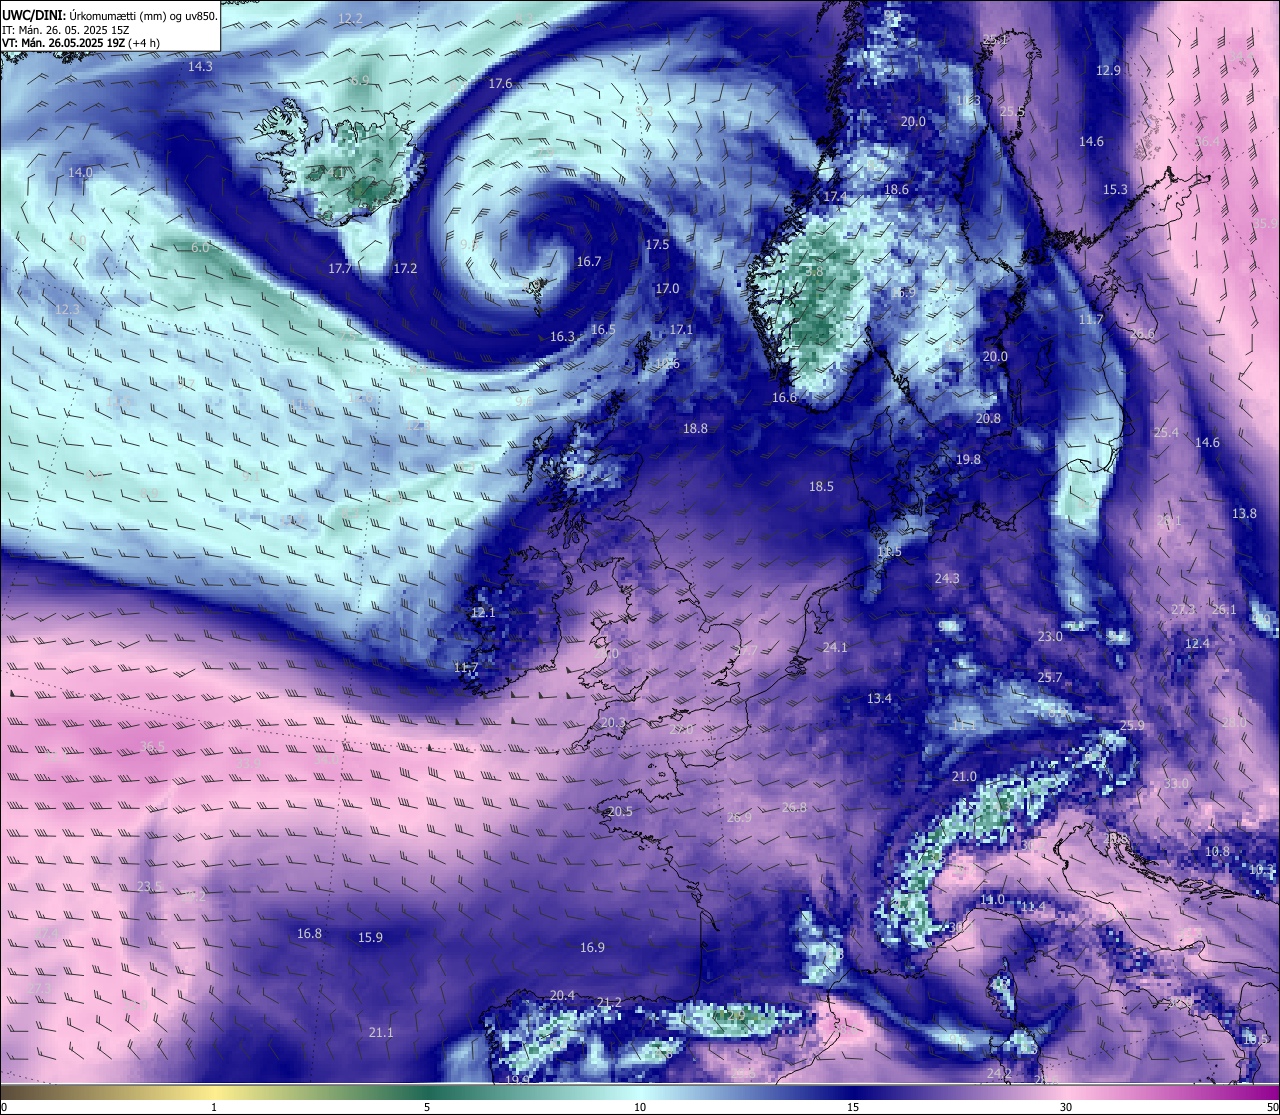Click the map value '18.8'
Screen dimensions: 1280x1115
[695, 429]
